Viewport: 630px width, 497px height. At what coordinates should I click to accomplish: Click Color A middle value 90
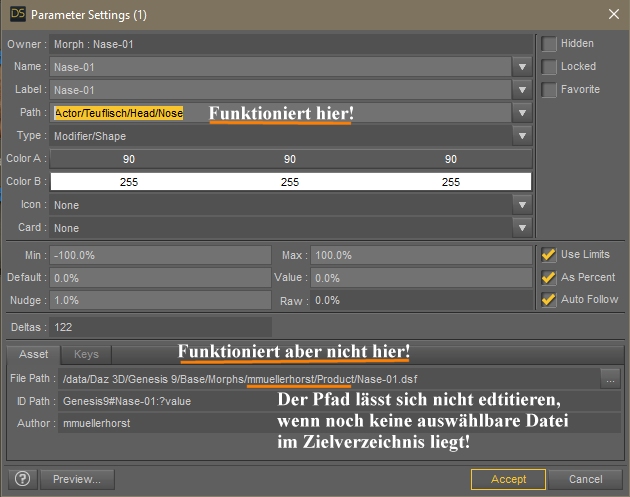coord(290,159)
